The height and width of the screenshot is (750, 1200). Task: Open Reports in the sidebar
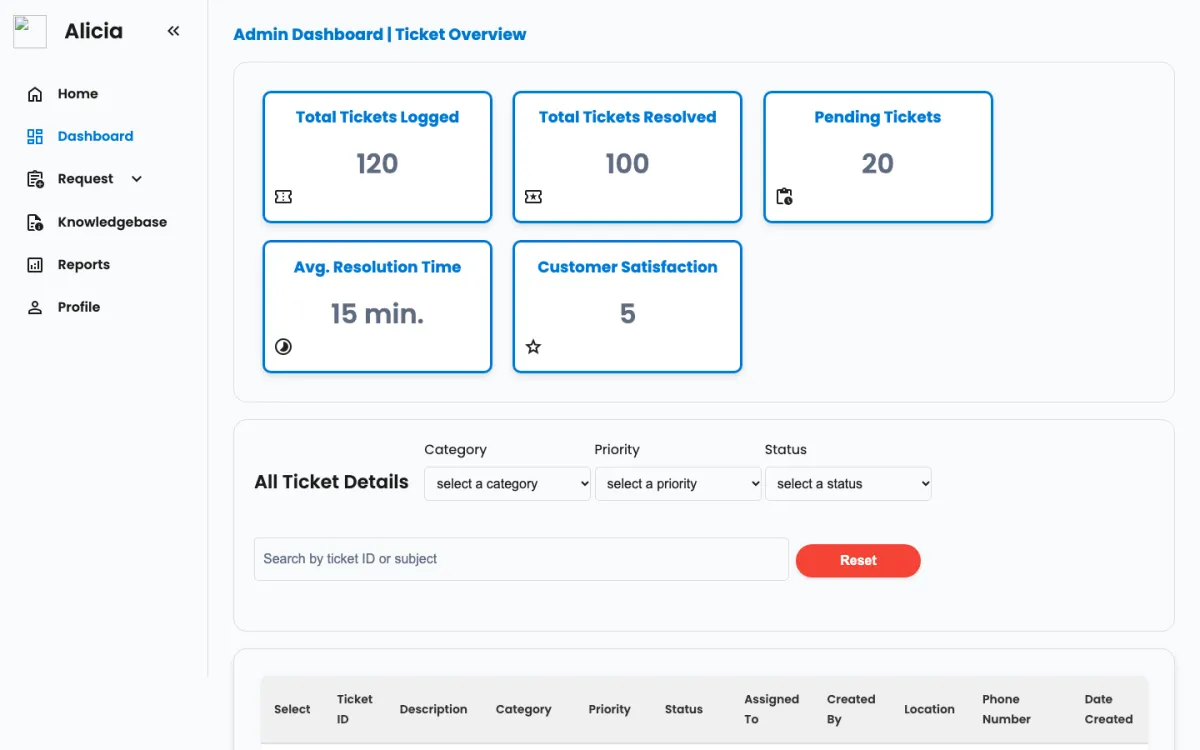[x=84, y=265]
